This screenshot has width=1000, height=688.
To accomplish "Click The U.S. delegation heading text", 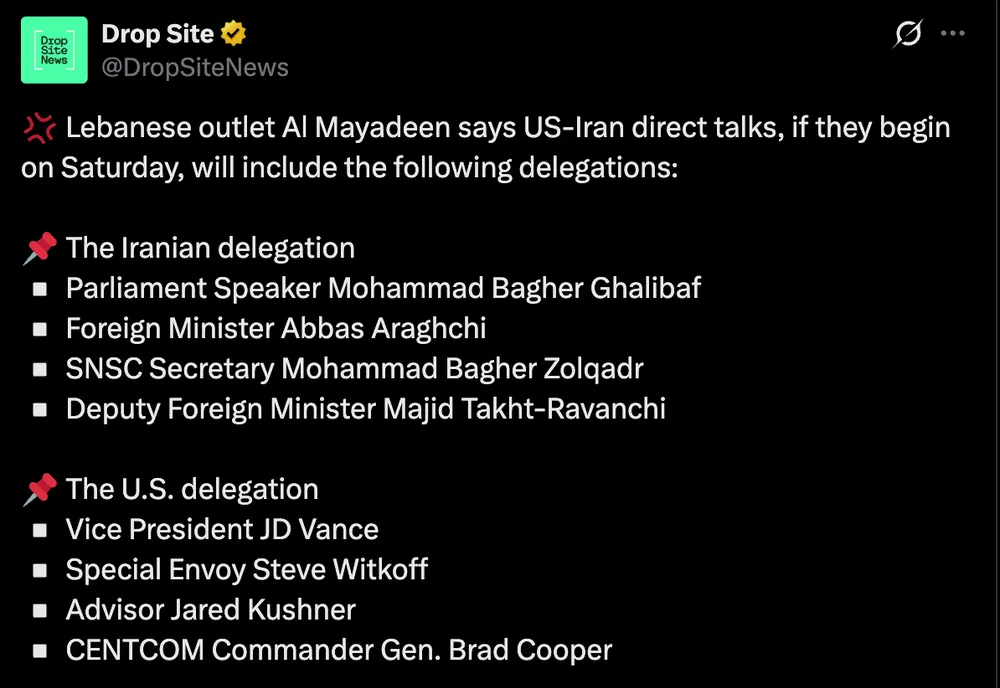I will tap(192, 489).
